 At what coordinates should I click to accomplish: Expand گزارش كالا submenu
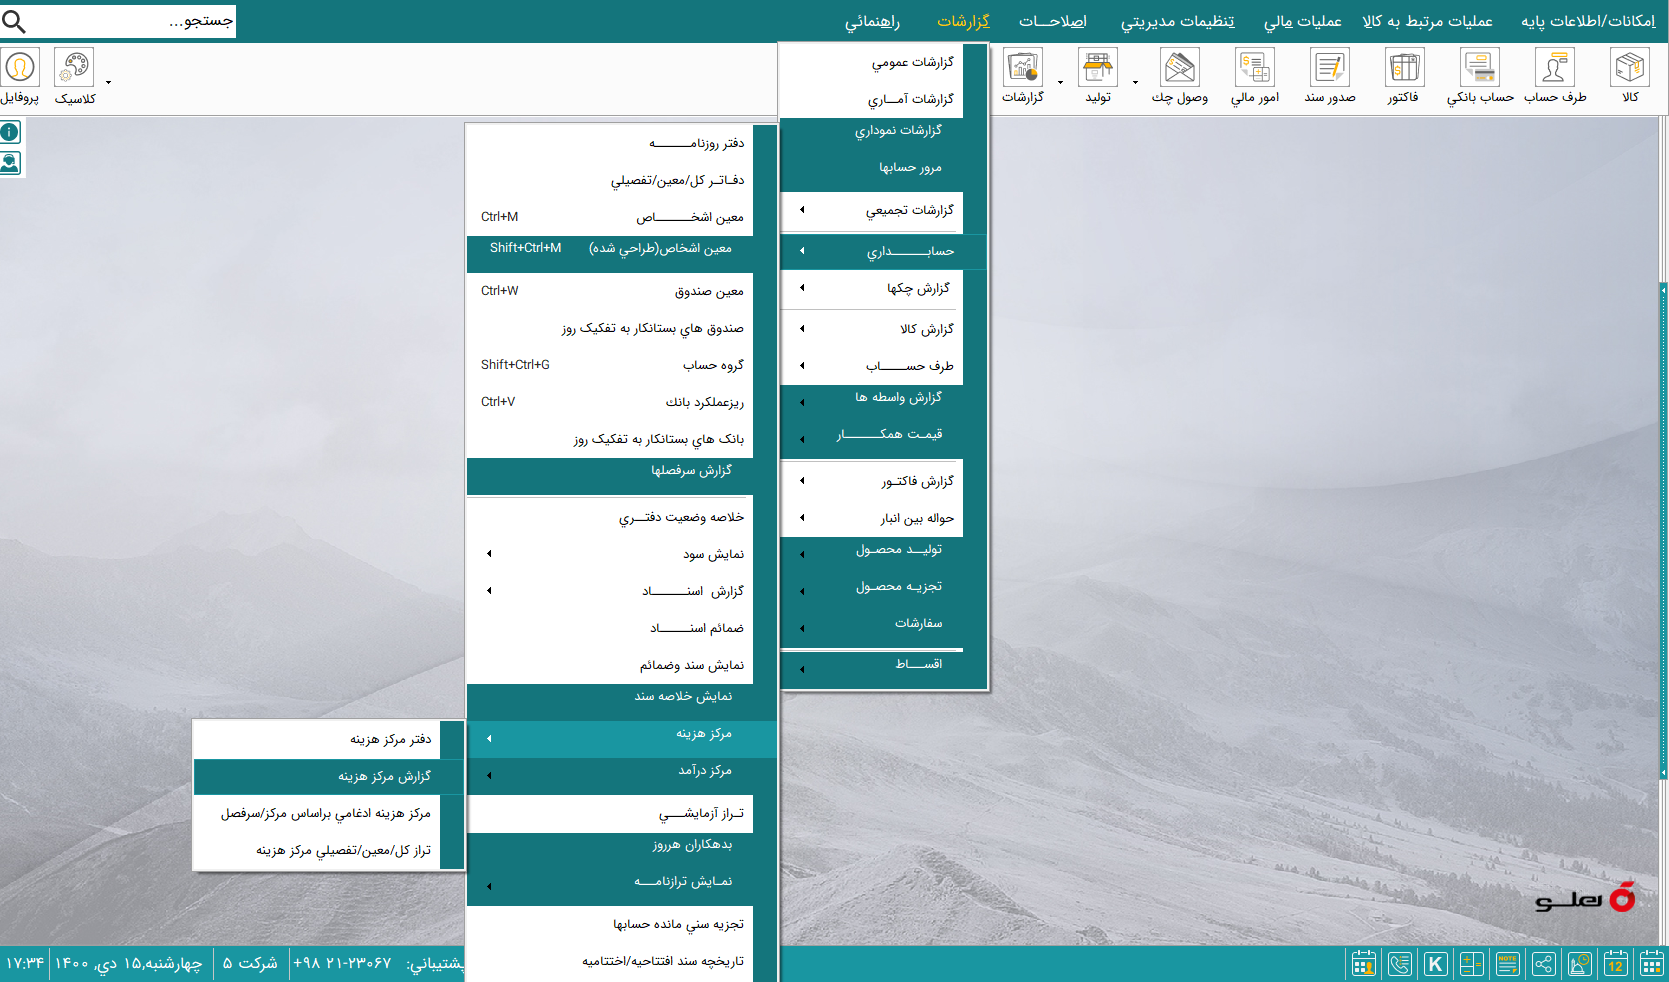(x=872, y=329)
